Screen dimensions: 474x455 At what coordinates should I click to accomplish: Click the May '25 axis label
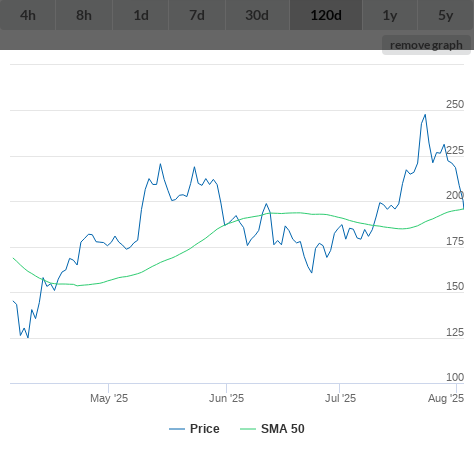(x=109, y=398)
